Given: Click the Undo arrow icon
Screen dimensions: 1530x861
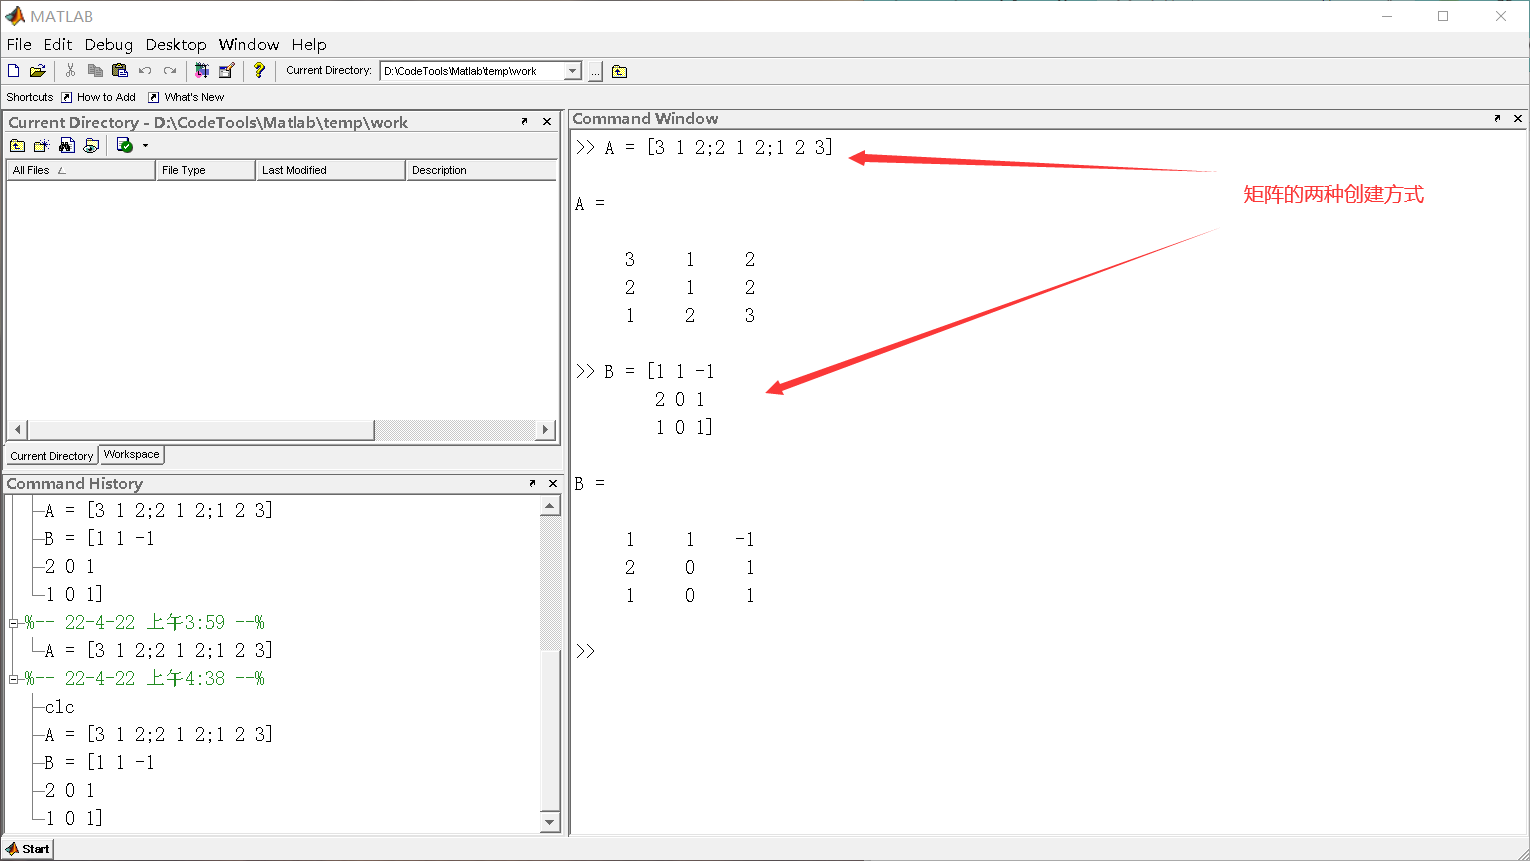Looking at the screenshot, I should tap(145, 71).
